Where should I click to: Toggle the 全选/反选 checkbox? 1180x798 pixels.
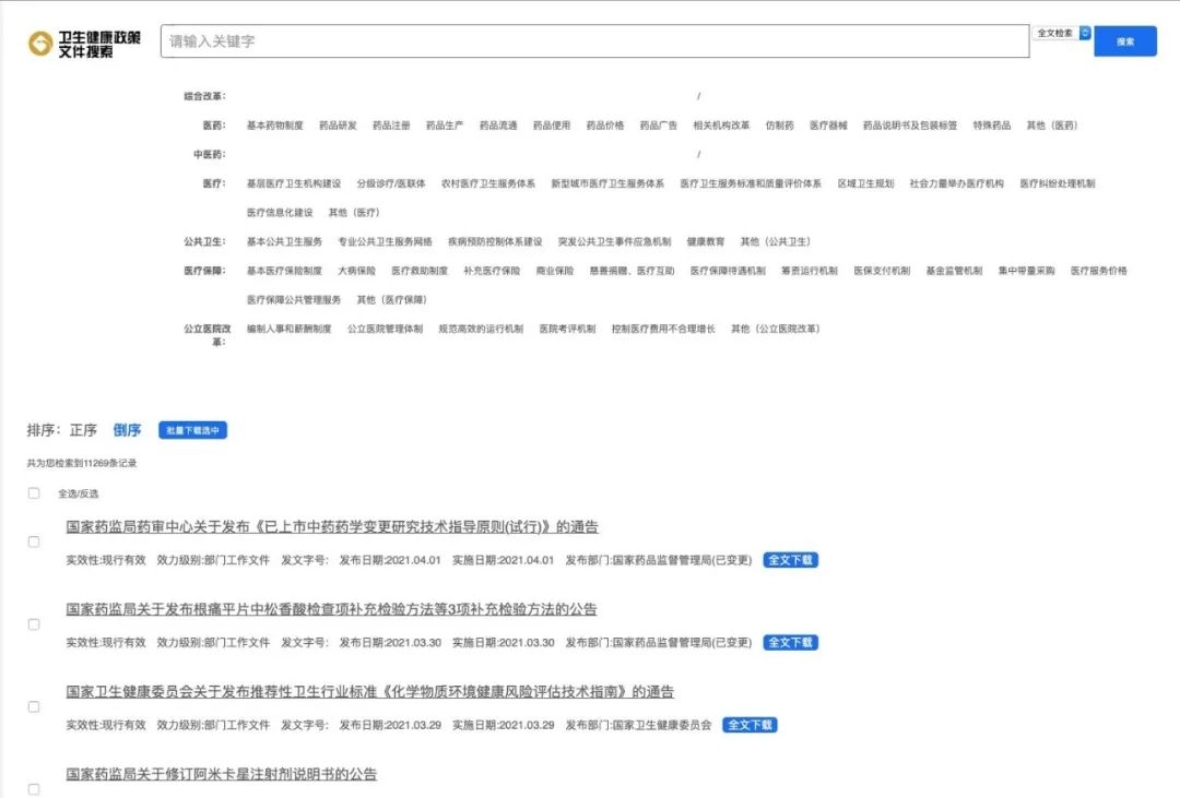(x=34, y=493)
